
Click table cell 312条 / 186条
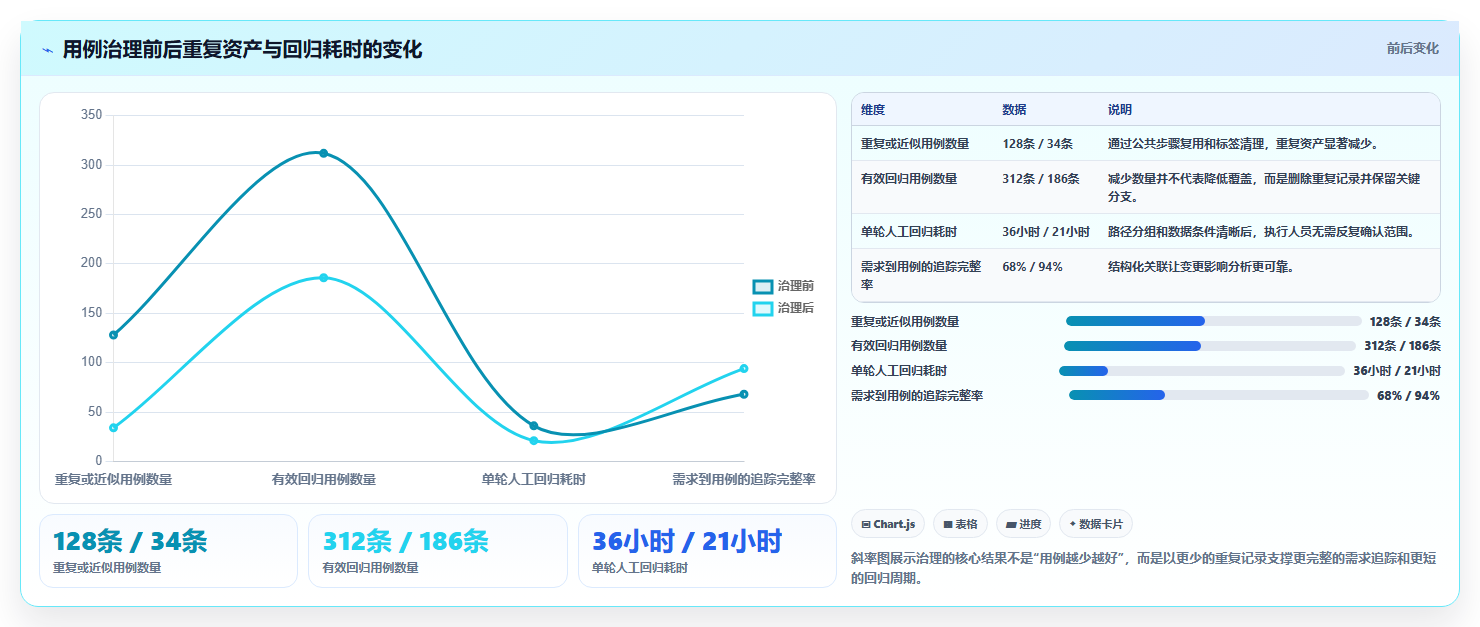tap(1041, 179)
